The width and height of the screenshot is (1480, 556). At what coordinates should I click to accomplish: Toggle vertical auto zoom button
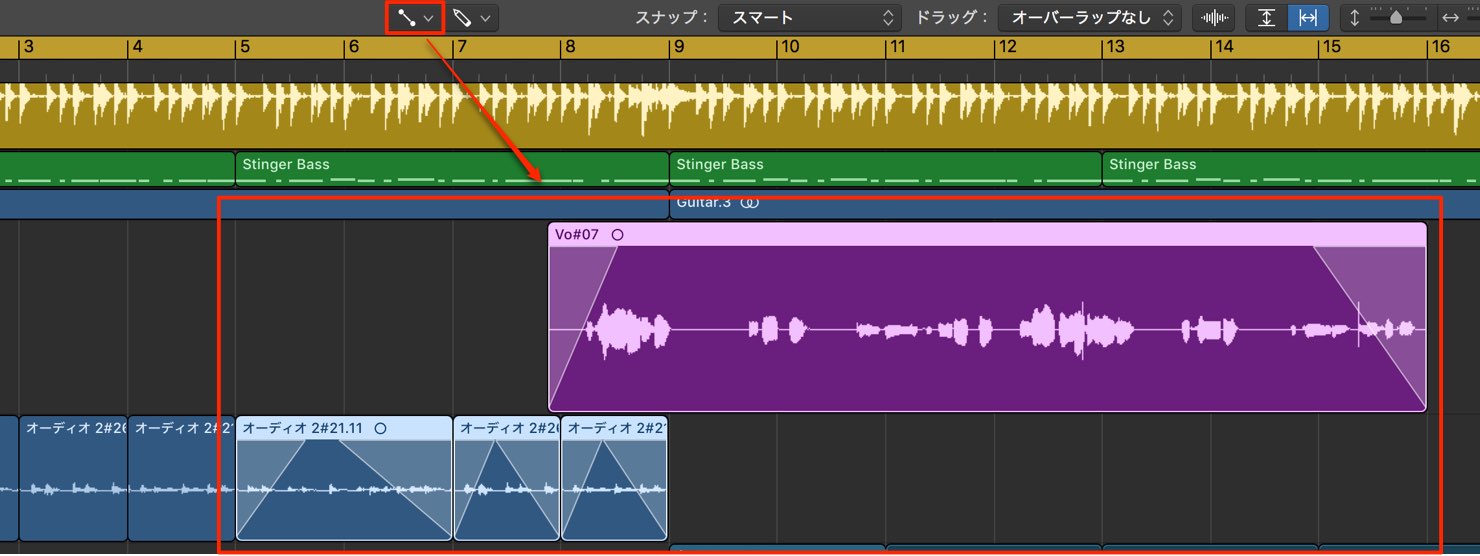[x=1266, y=17]
